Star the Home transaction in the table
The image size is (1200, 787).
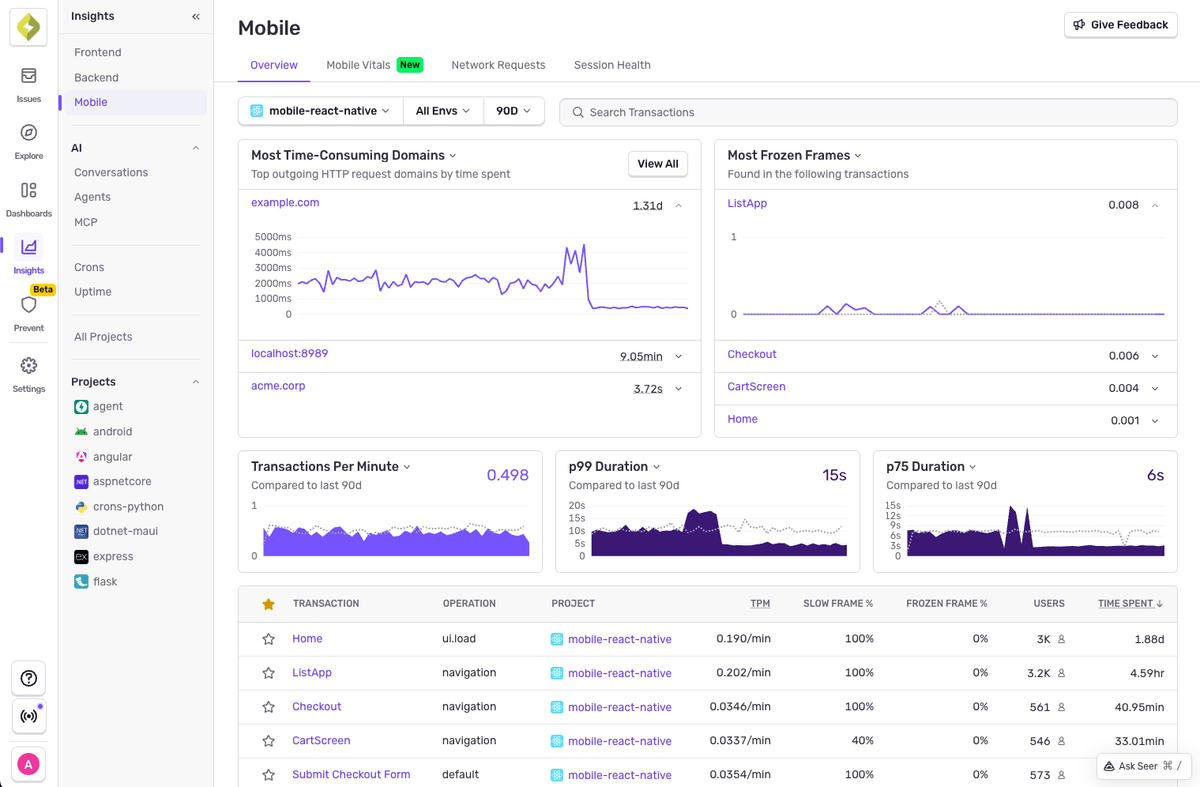click(268, 638)
